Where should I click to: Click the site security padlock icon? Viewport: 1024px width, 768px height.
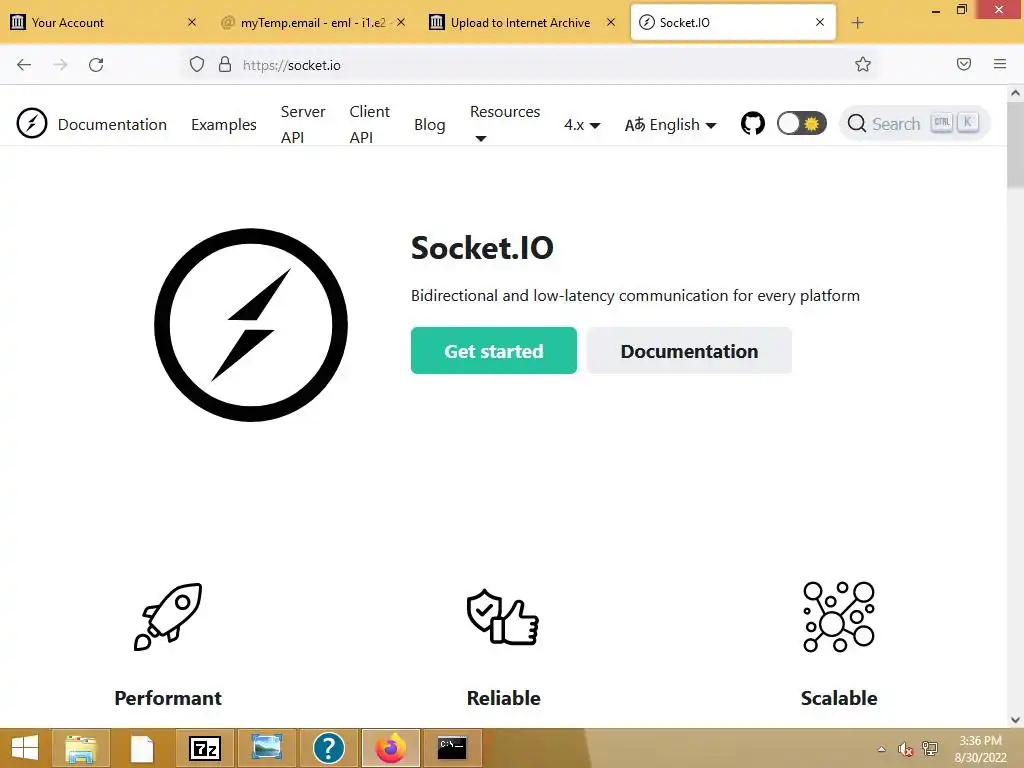225,64
